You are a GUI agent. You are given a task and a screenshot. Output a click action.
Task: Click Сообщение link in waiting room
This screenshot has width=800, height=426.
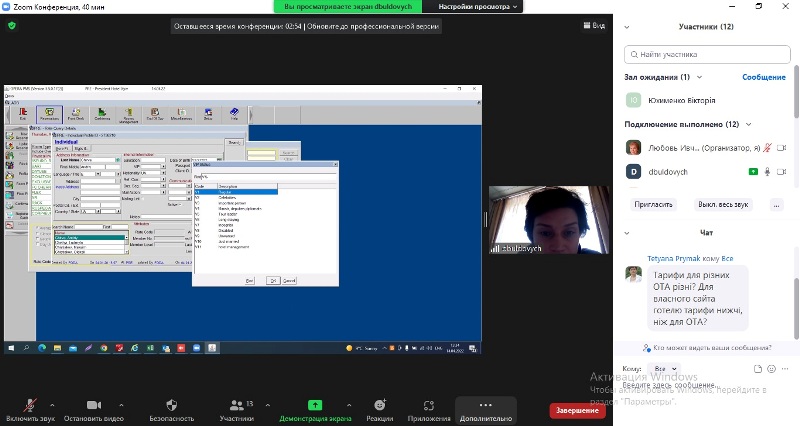(764, 77)
